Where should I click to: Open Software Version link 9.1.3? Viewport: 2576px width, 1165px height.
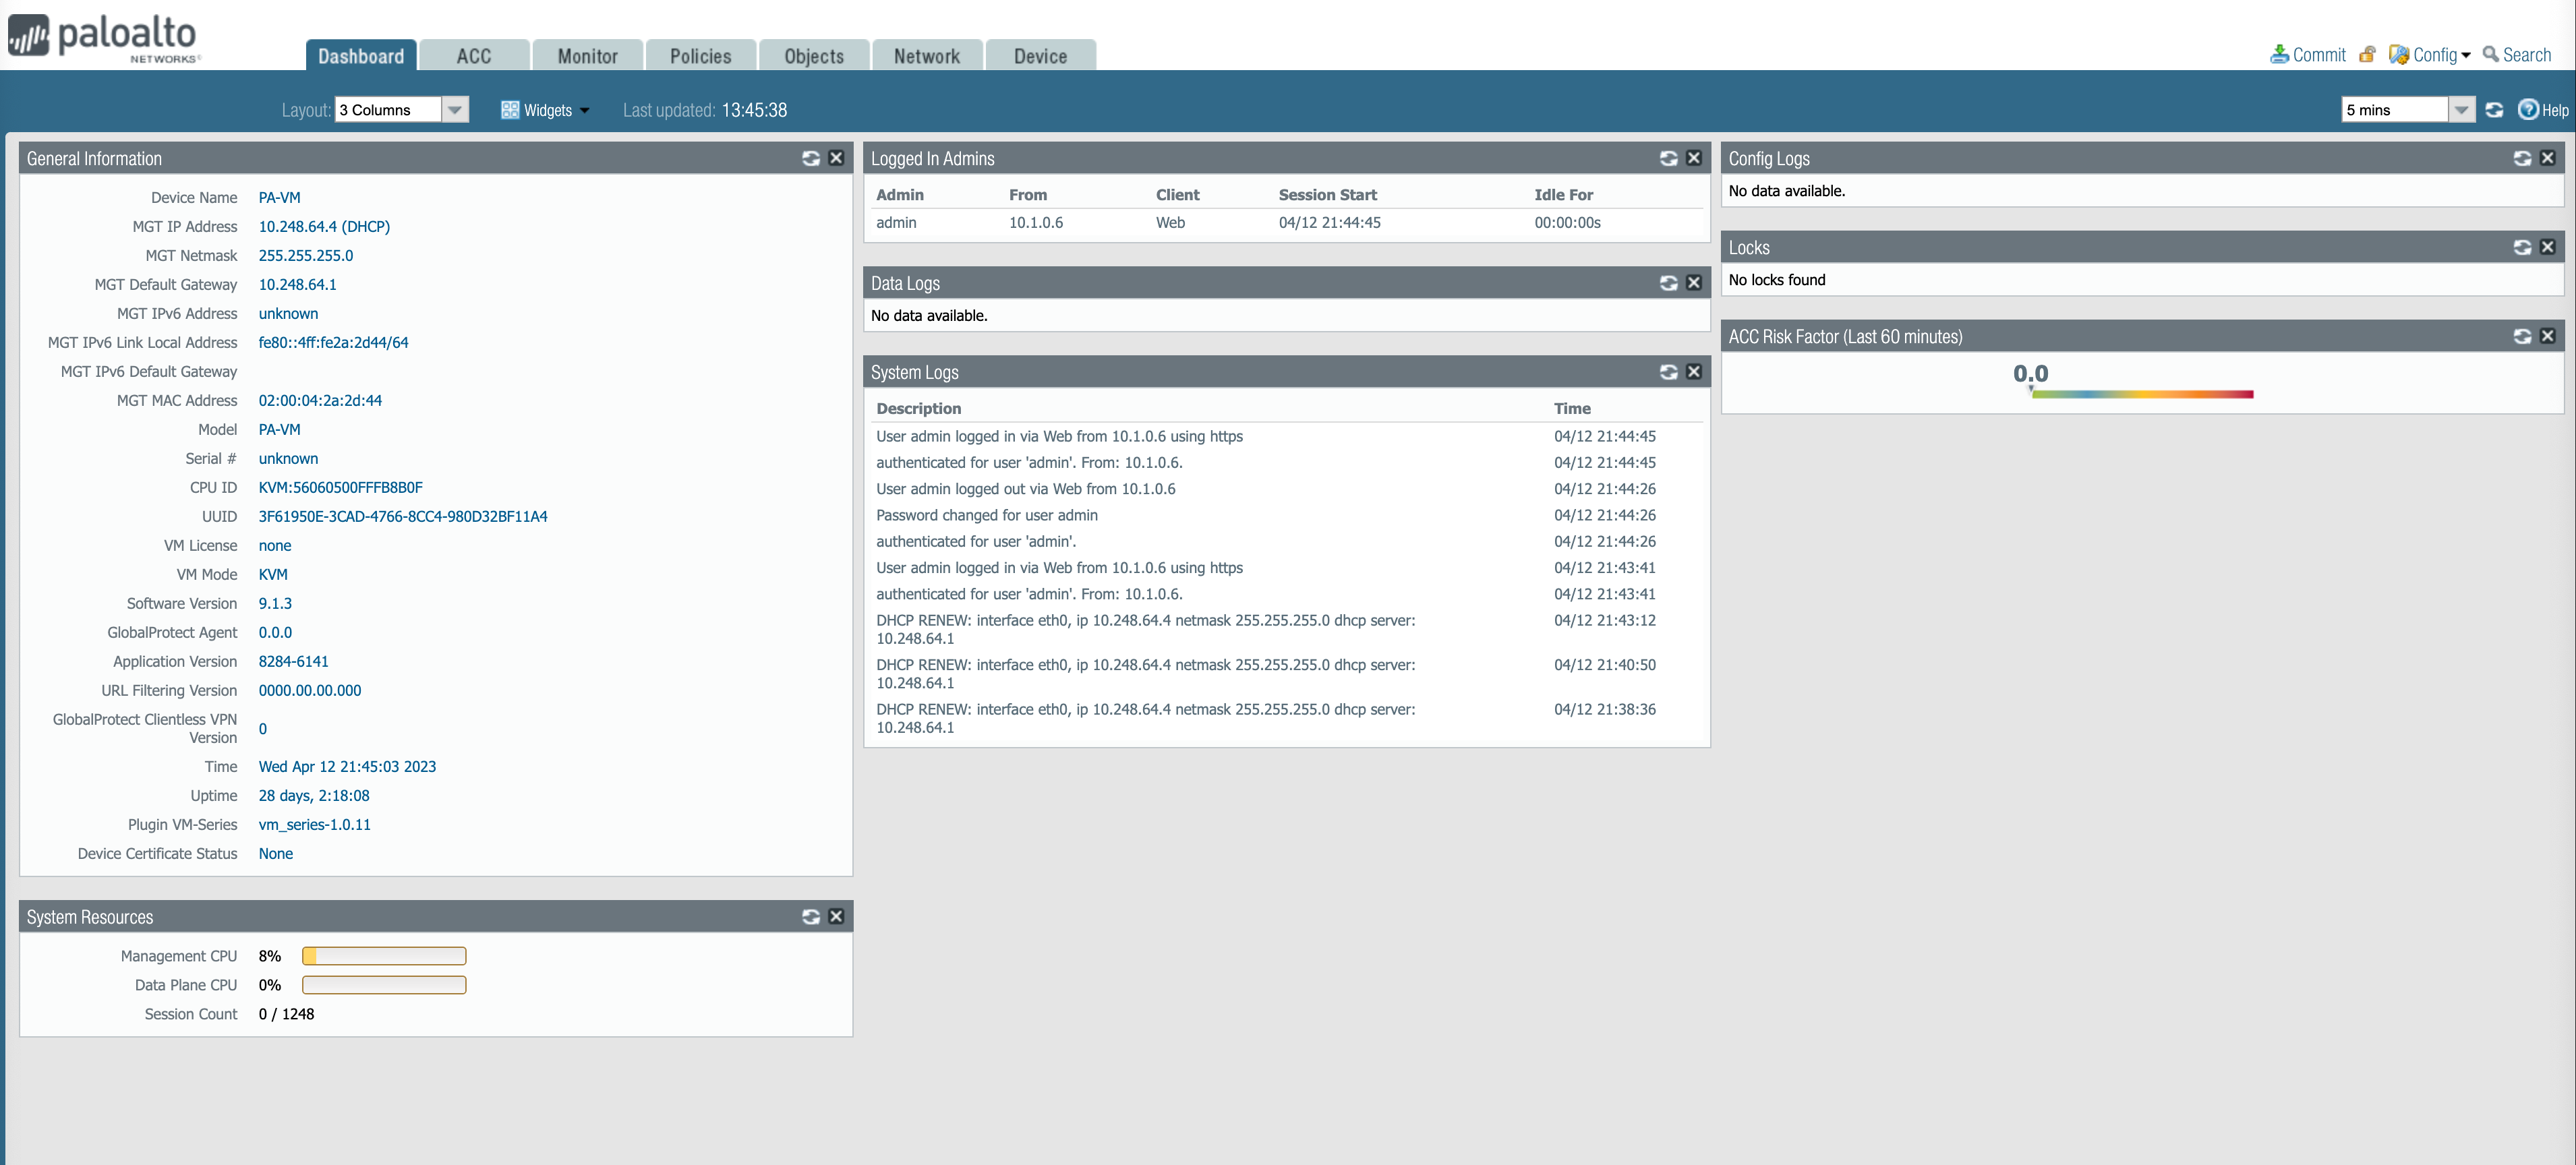(275, 603)
